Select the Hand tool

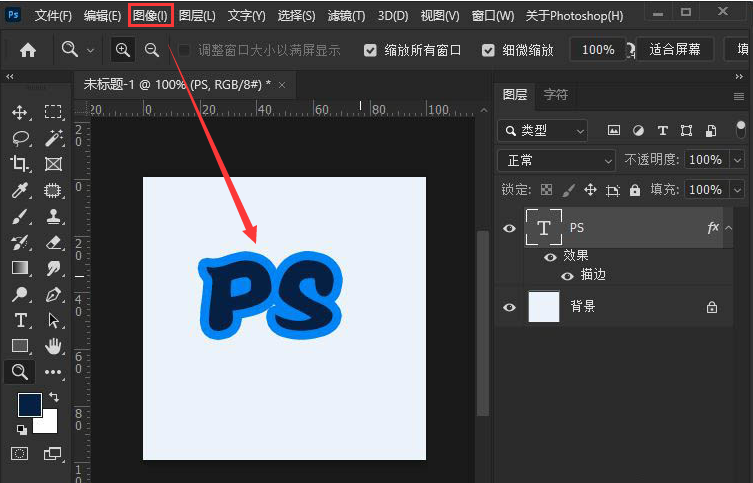click(53, 346)
